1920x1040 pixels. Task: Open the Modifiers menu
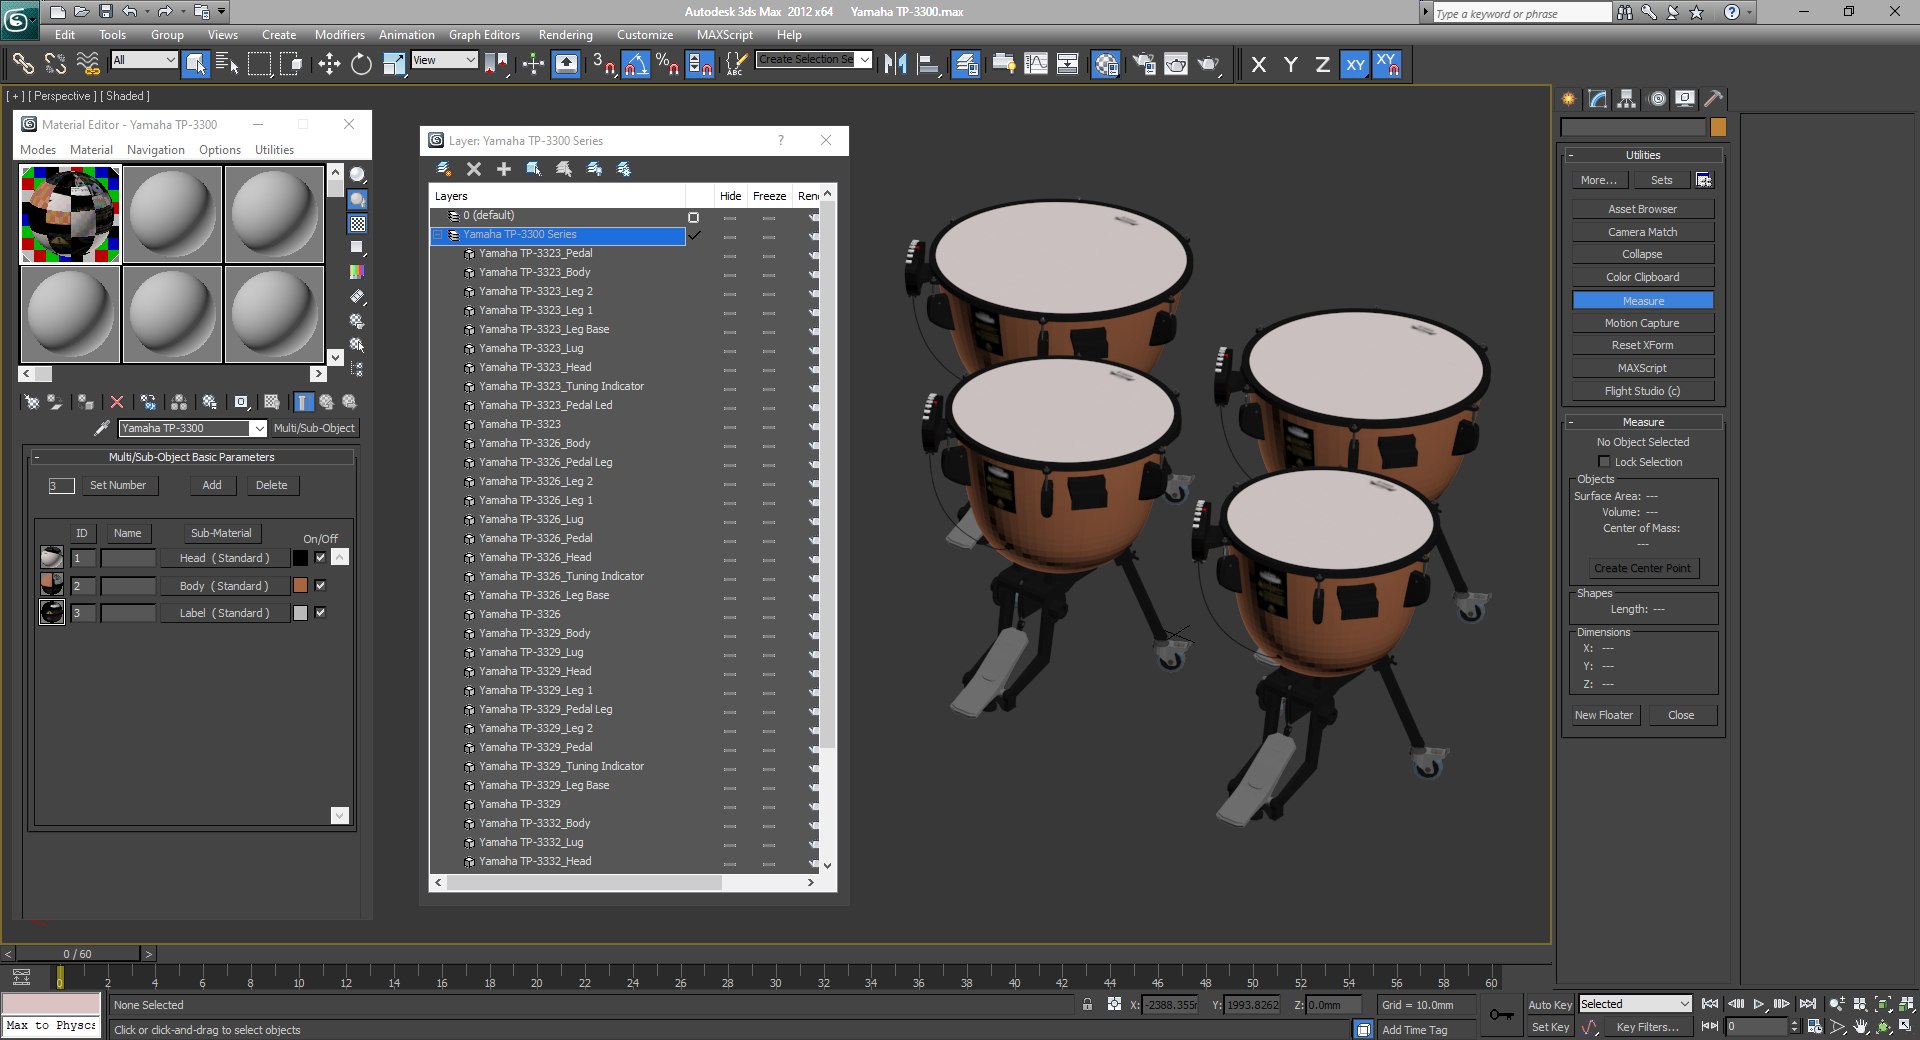[339, 35]
